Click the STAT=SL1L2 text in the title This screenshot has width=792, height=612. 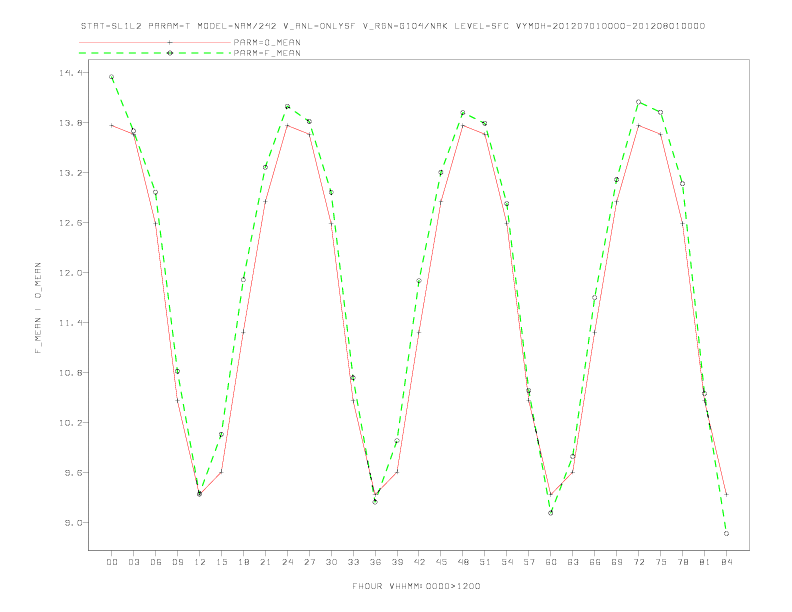(111, 26)
